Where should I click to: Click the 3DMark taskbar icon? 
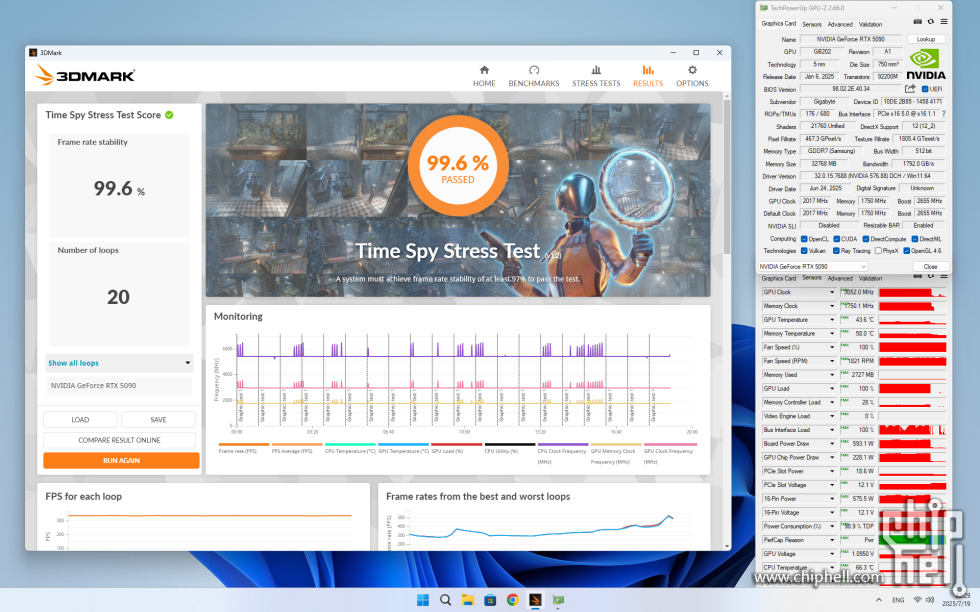click(535, 600)
